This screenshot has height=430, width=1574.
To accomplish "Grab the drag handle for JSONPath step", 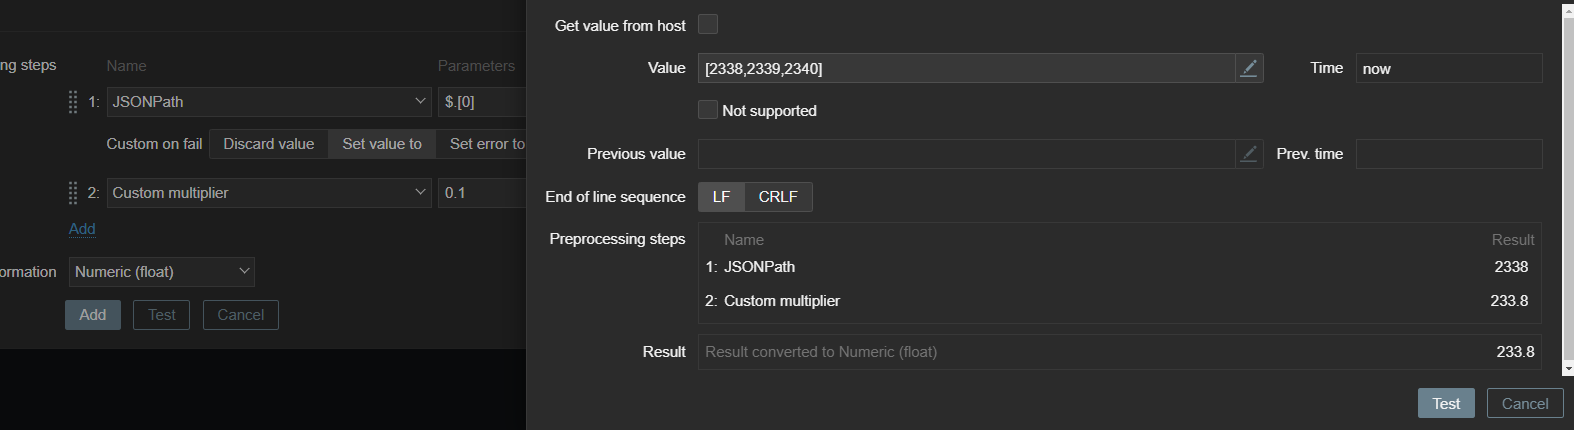I will coord(73,102).
